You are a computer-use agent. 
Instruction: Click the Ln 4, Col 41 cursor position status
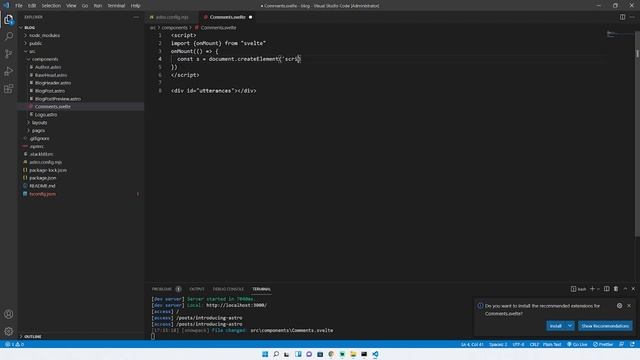coord(472,344)
